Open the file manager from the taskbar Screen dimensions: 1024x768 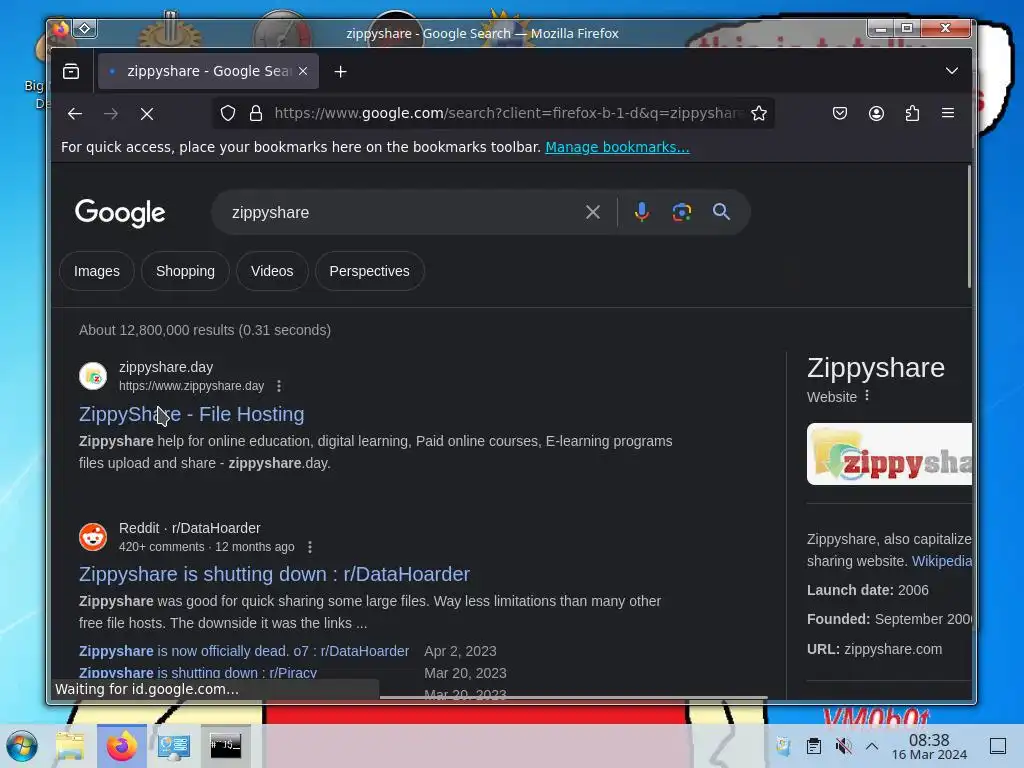coord(70,746)
